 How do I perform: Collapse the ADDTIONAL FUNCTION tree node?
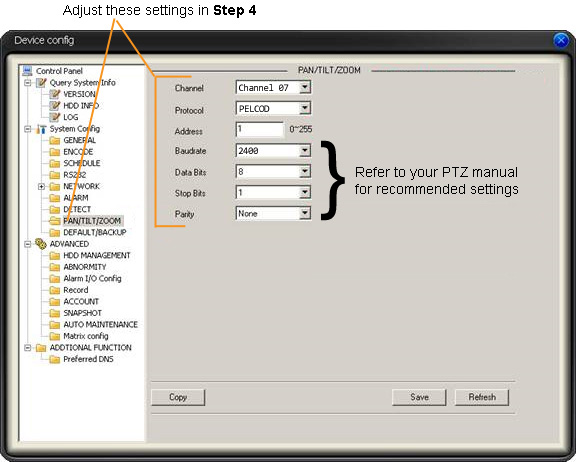click(28, 347)
